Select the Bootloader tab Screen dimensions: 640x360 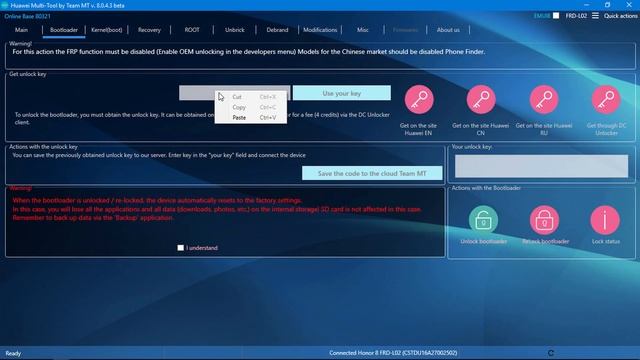(64, 30)
